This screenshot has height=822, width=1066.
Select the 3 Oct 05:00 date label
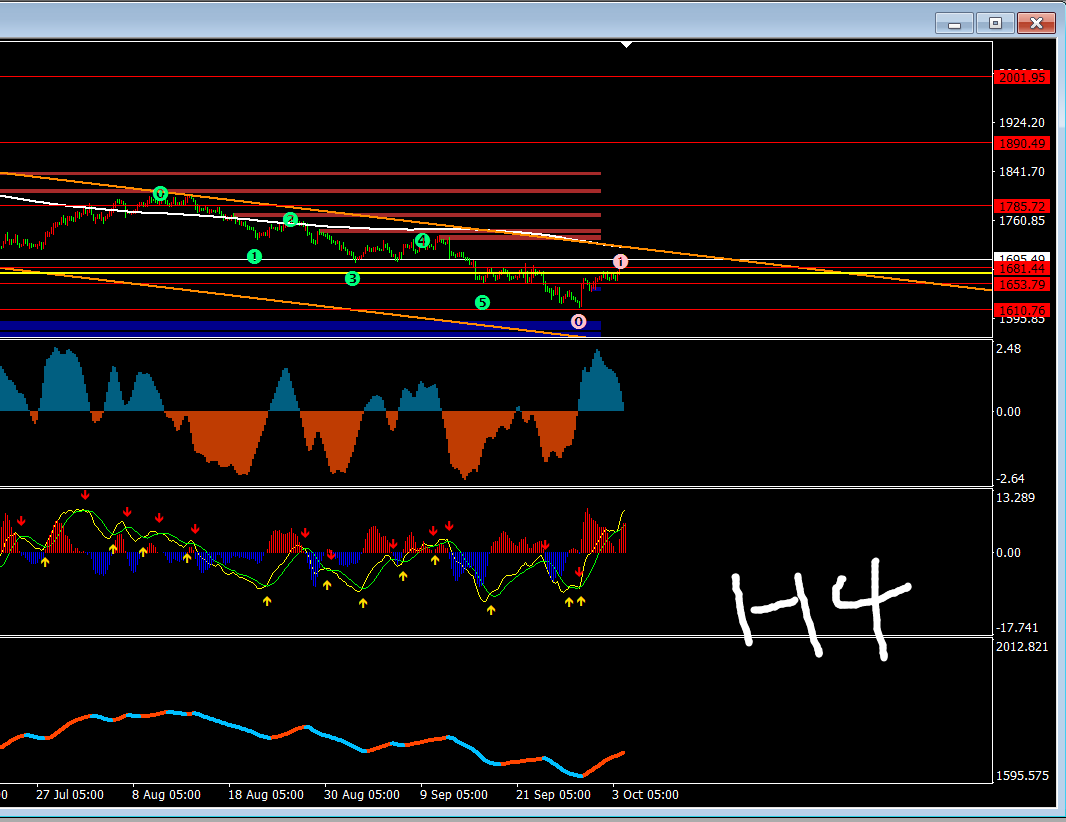coord(645,795)
